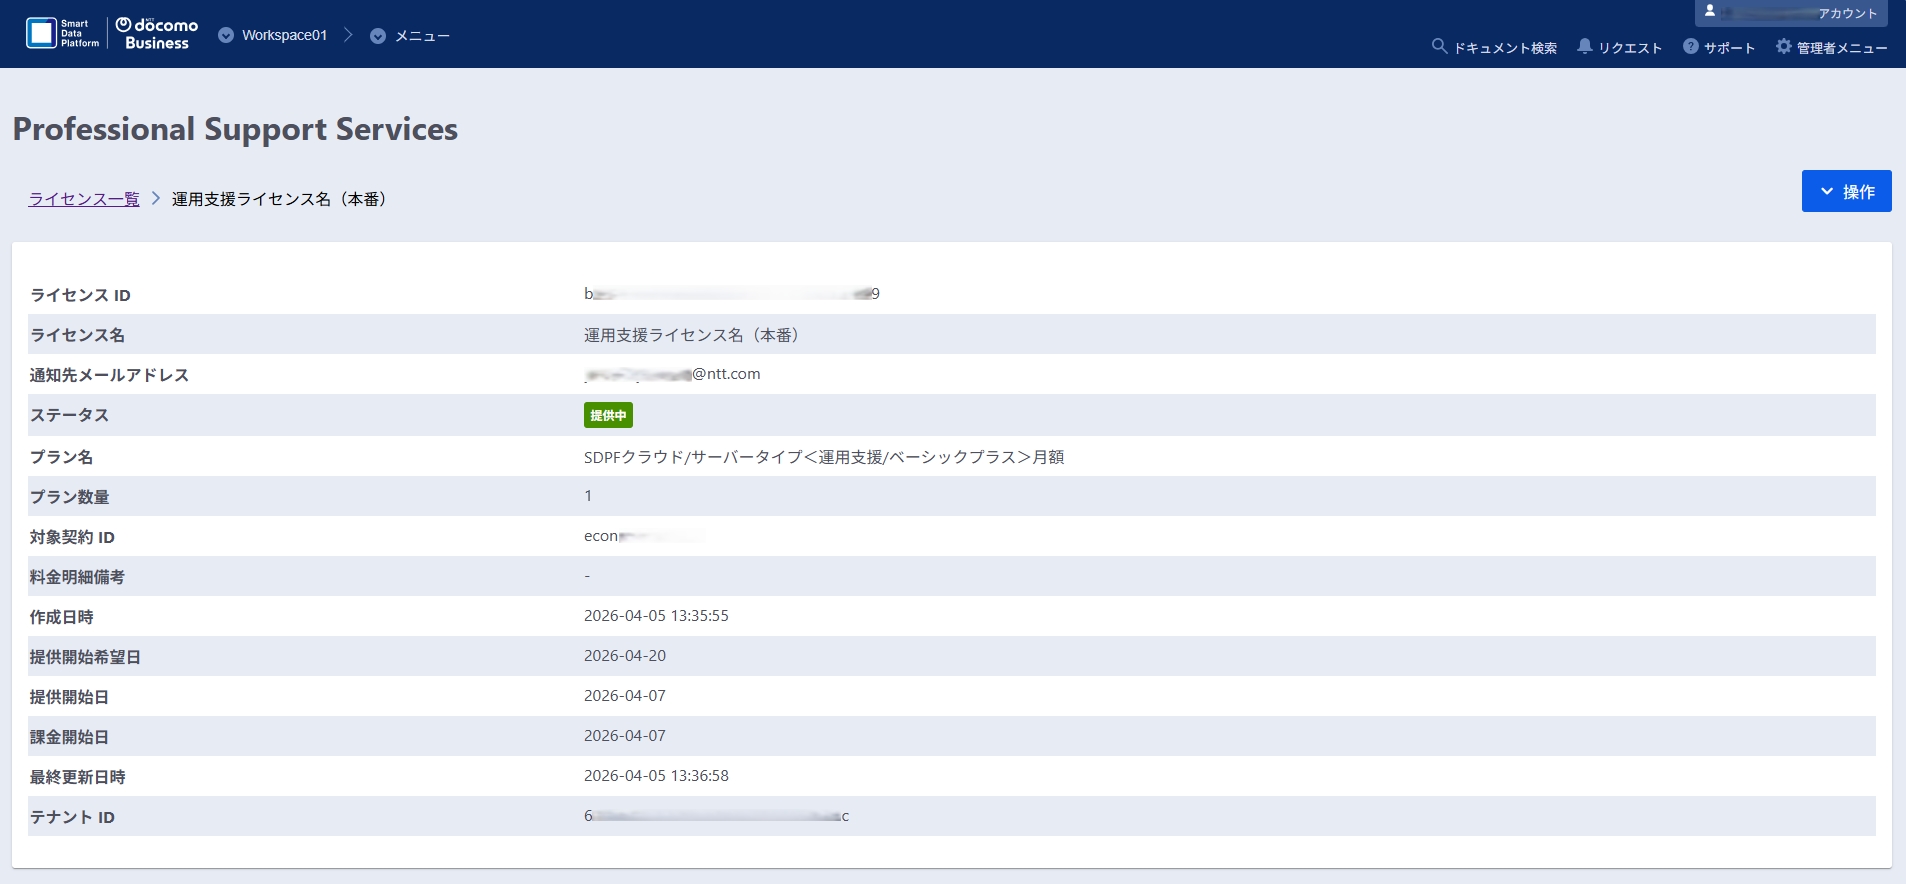
Task: Click the docomo Business logo
Action: click(157, 33)
